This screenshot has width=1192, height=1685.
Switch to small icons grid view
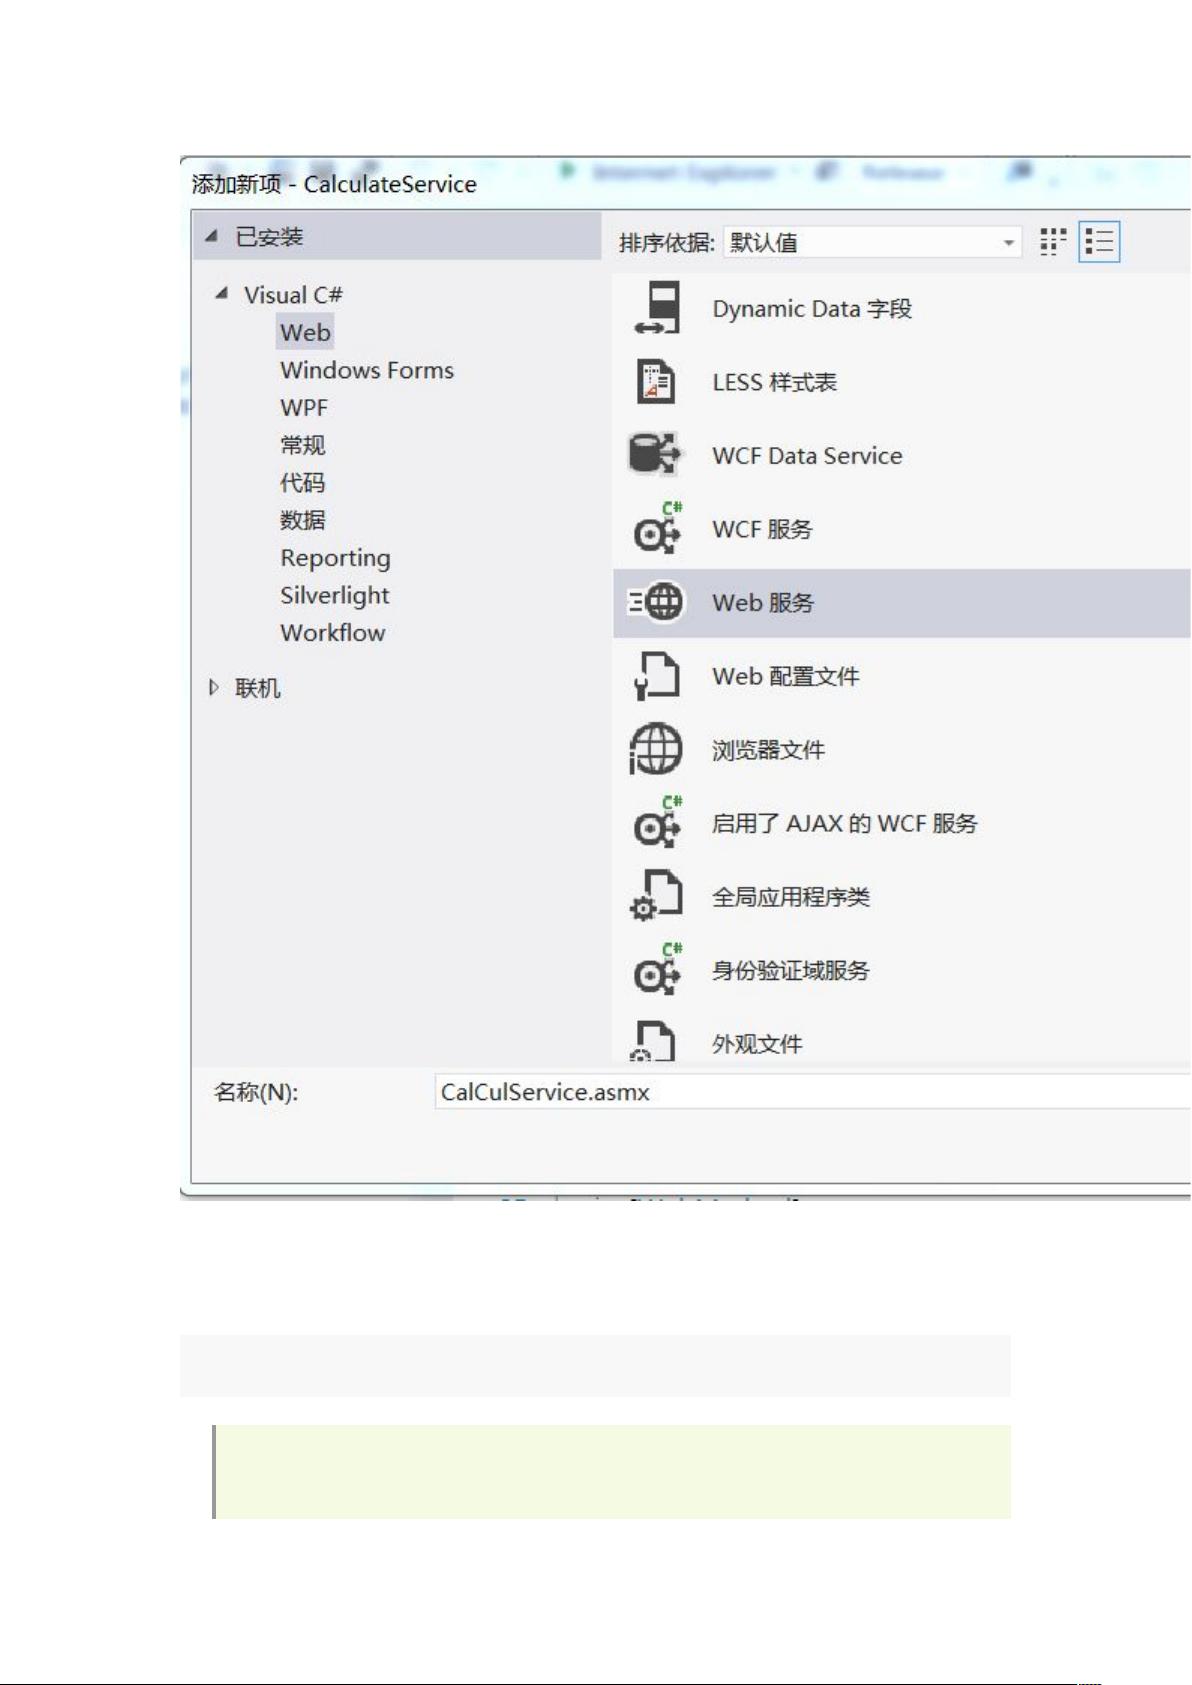pyautogui.click(x=1052, y=242)
